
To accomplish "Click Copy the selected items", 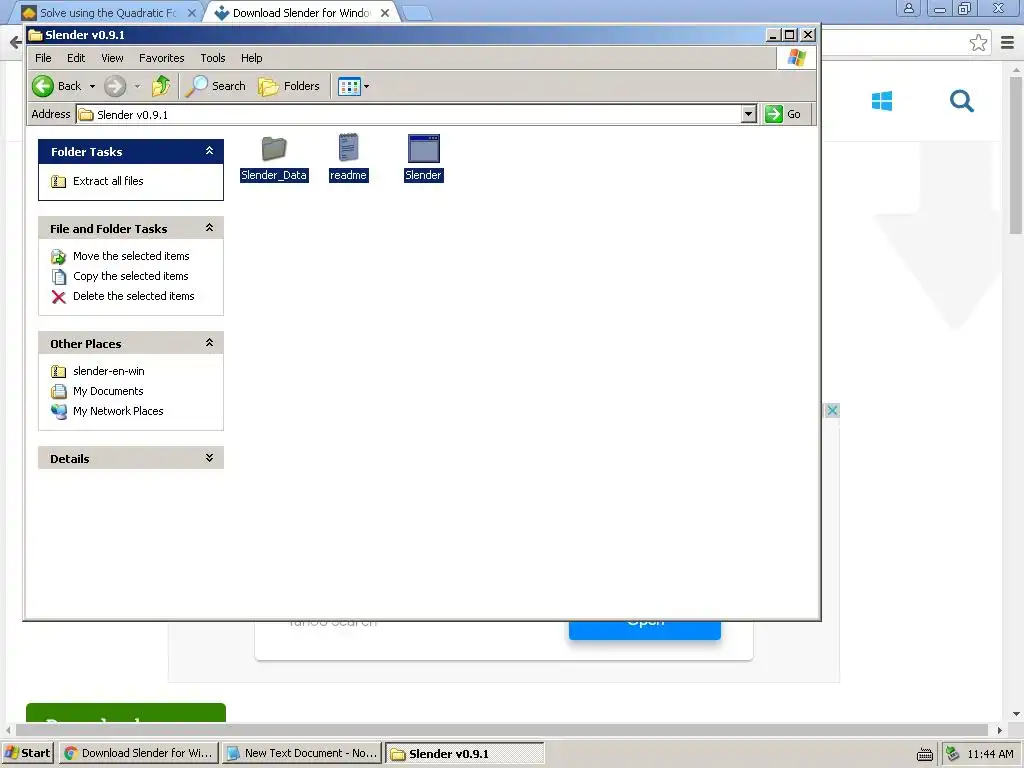I will [x=131, y=276].
